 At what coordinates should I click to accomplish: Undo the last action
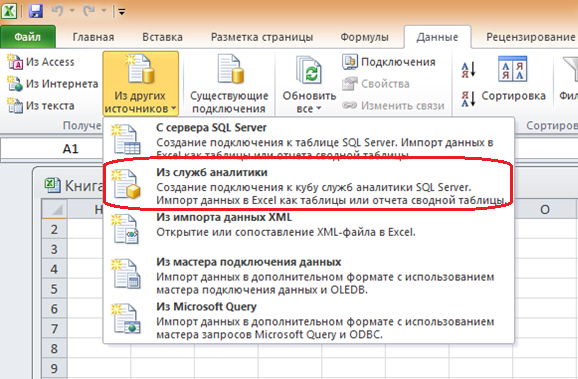[x=57, y=11]
